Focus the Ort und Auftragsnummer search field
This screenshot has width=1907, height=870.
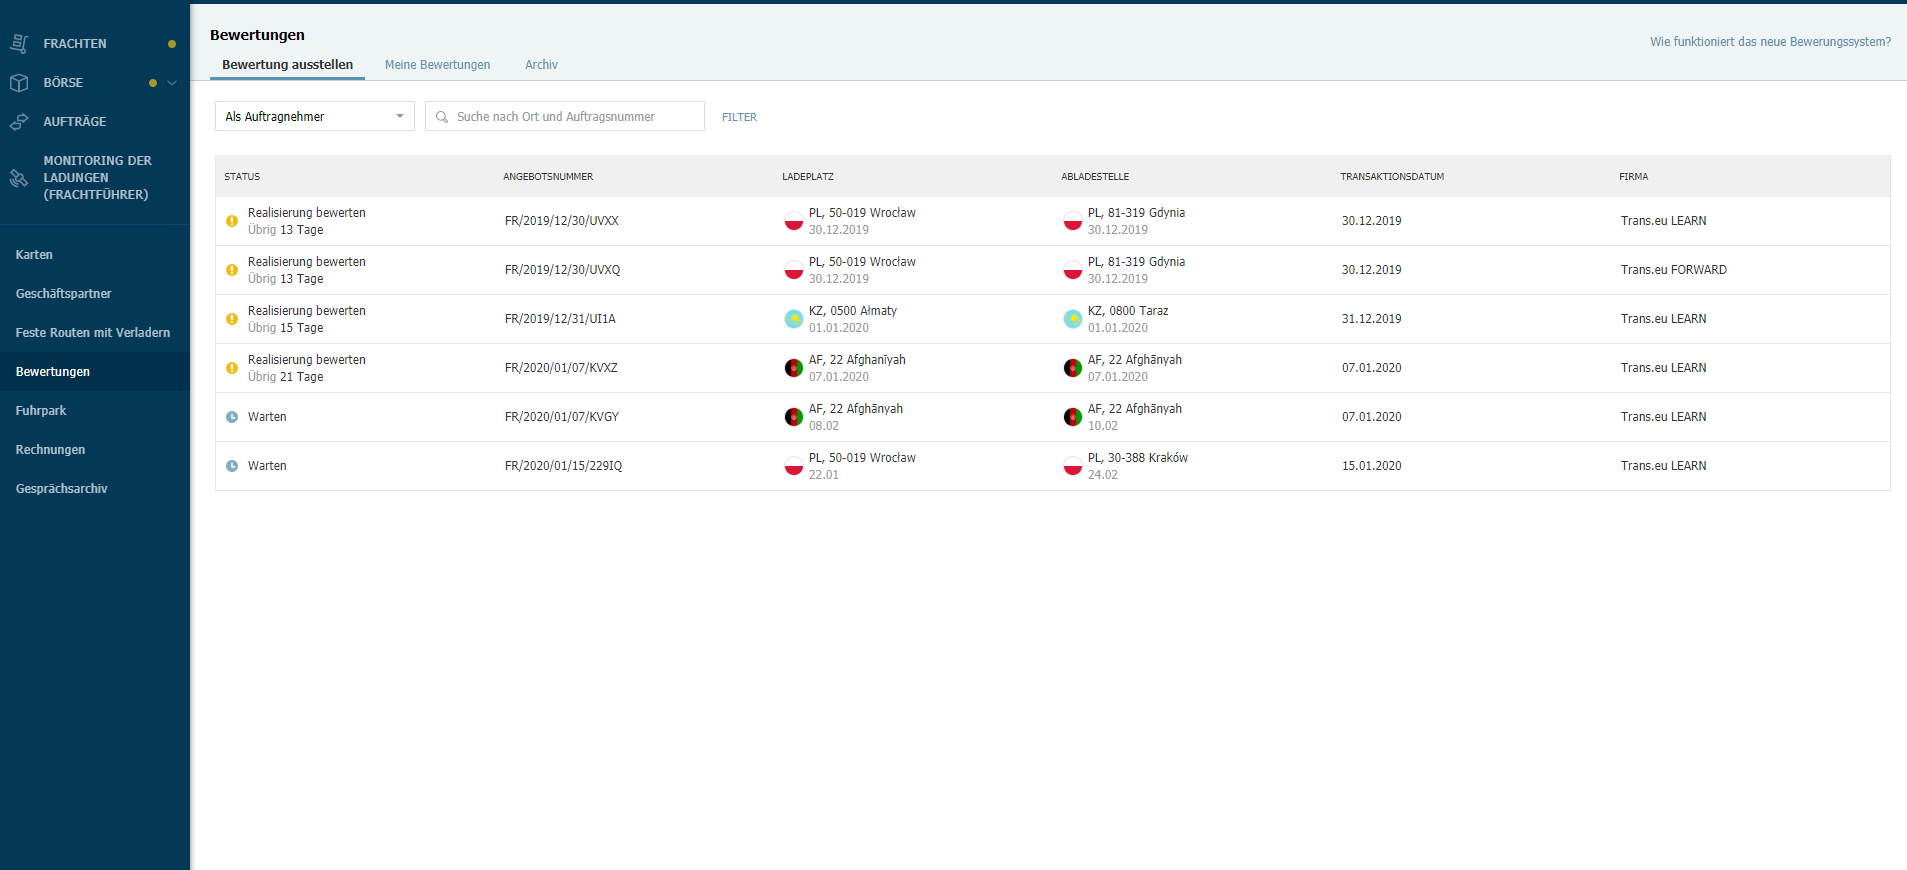pos(565,116)
